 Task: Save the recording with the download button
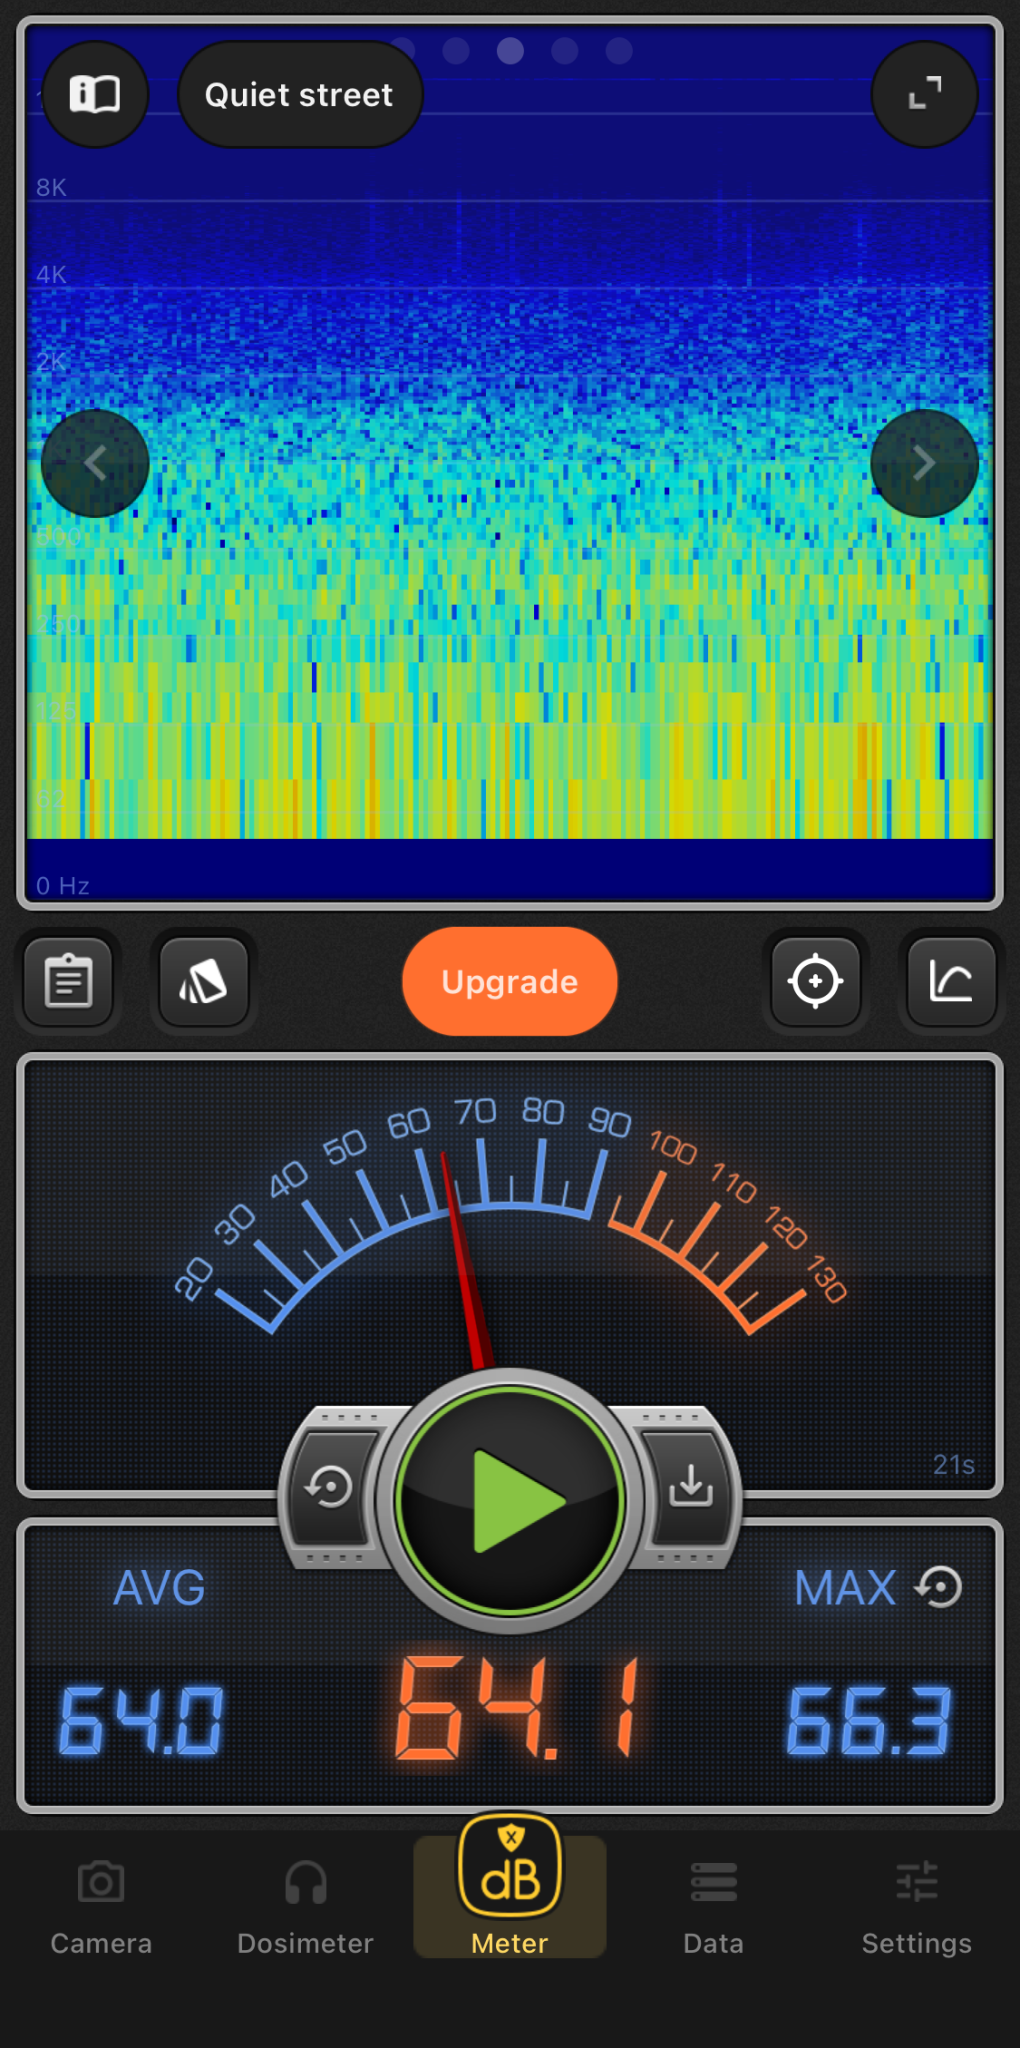[x=691, y=1487]
